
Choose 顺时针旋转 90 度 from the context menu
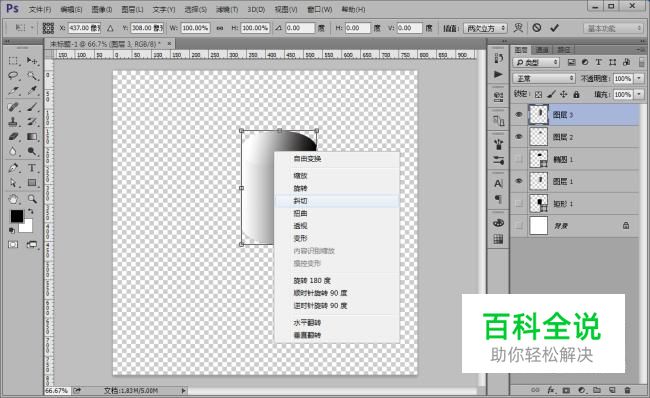pos(337,293)
